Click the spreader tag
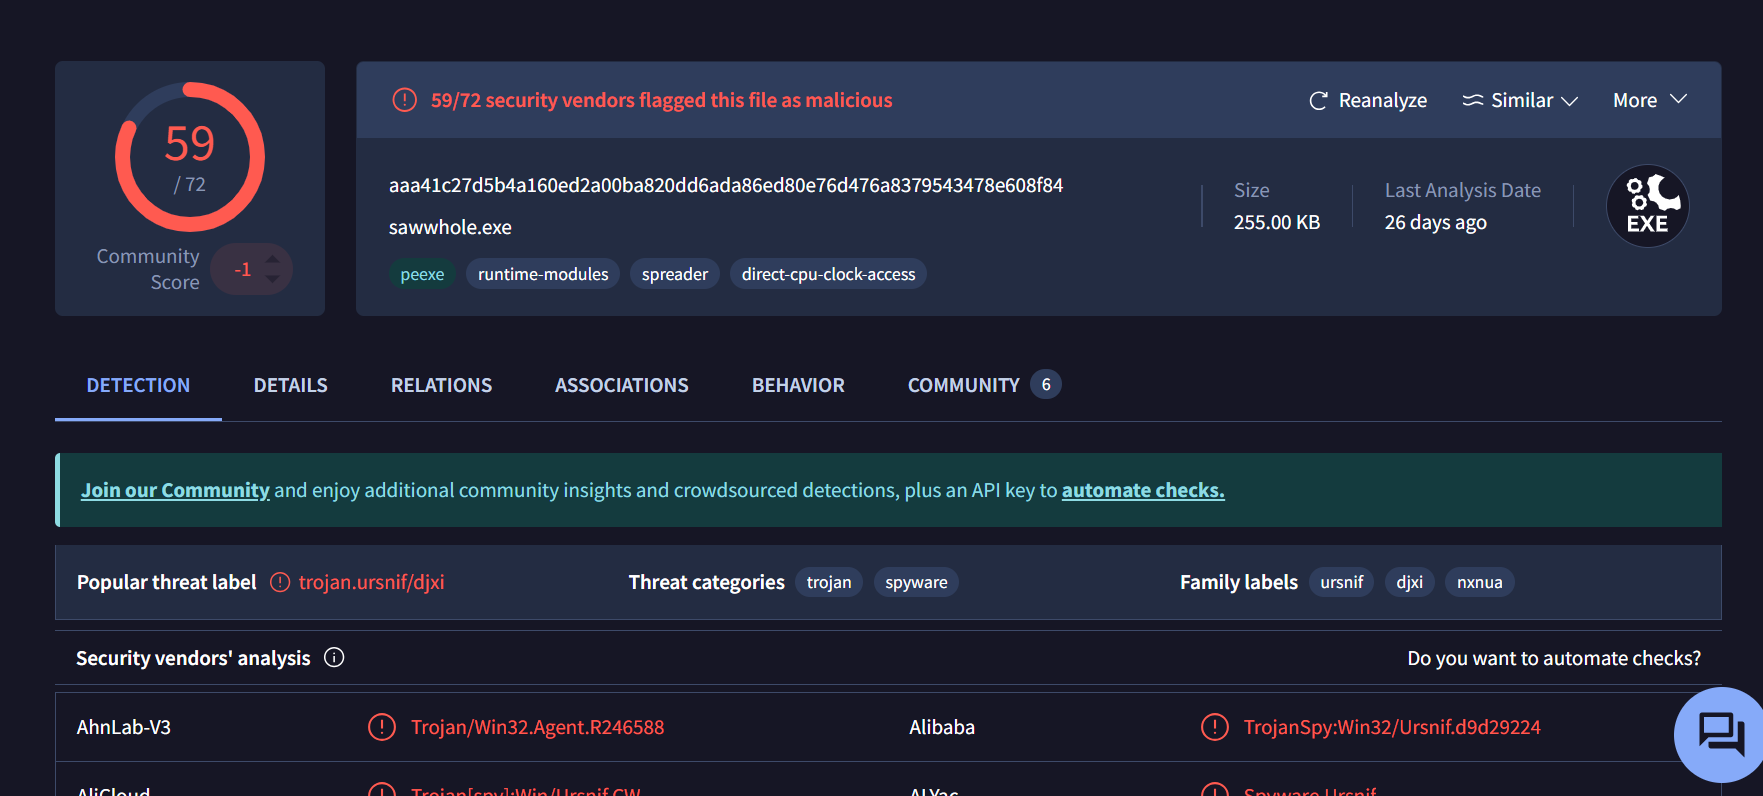 coord(675,274)
